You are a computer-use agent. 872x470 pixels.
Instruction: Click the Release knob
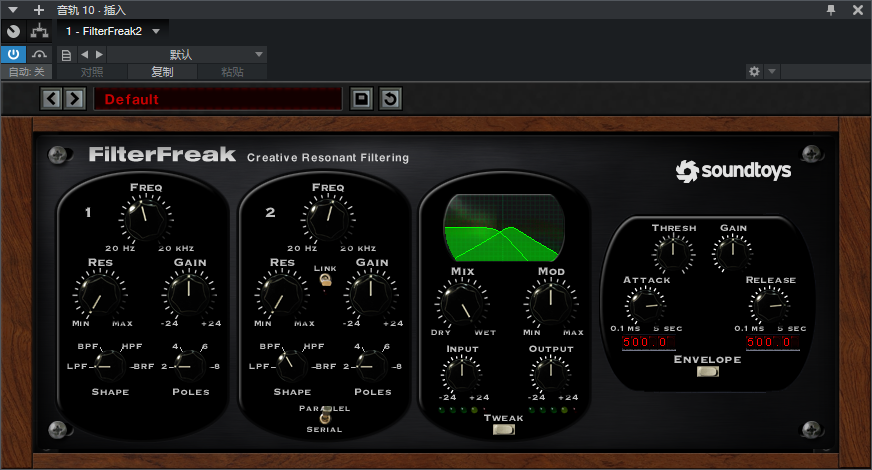pos(770,305)
